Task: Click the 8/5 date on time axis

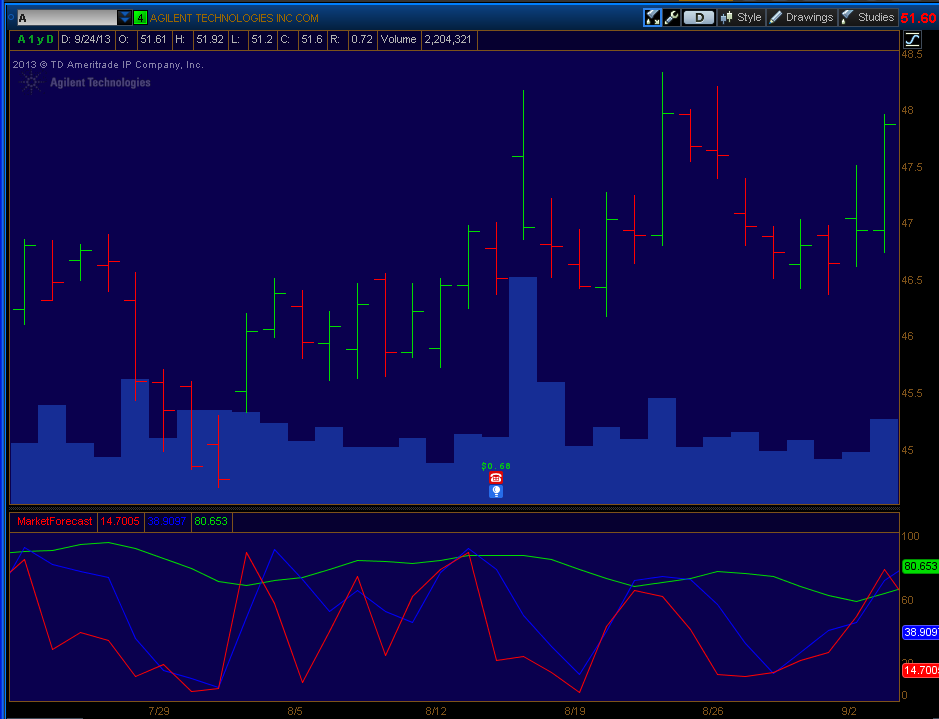Action: click(295, 711)
